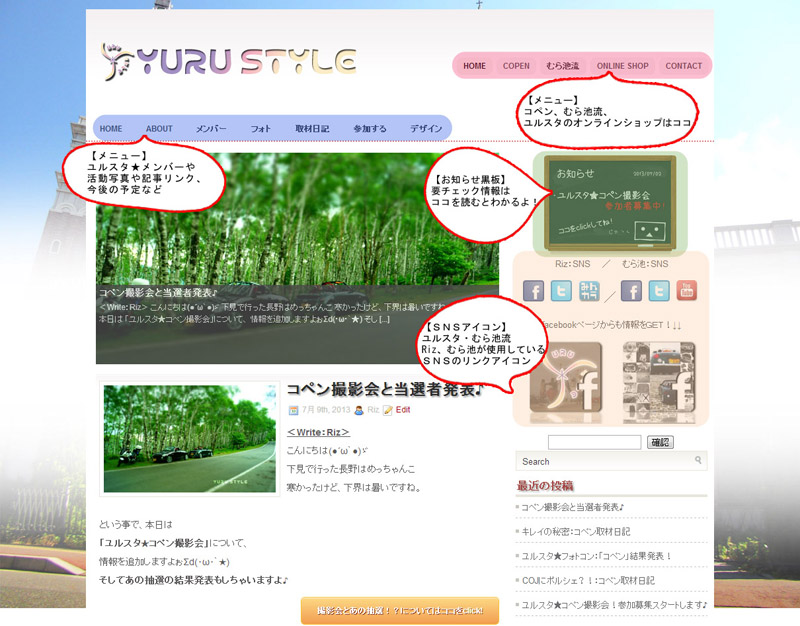Focus the Search input field

(x=610, y=461)
